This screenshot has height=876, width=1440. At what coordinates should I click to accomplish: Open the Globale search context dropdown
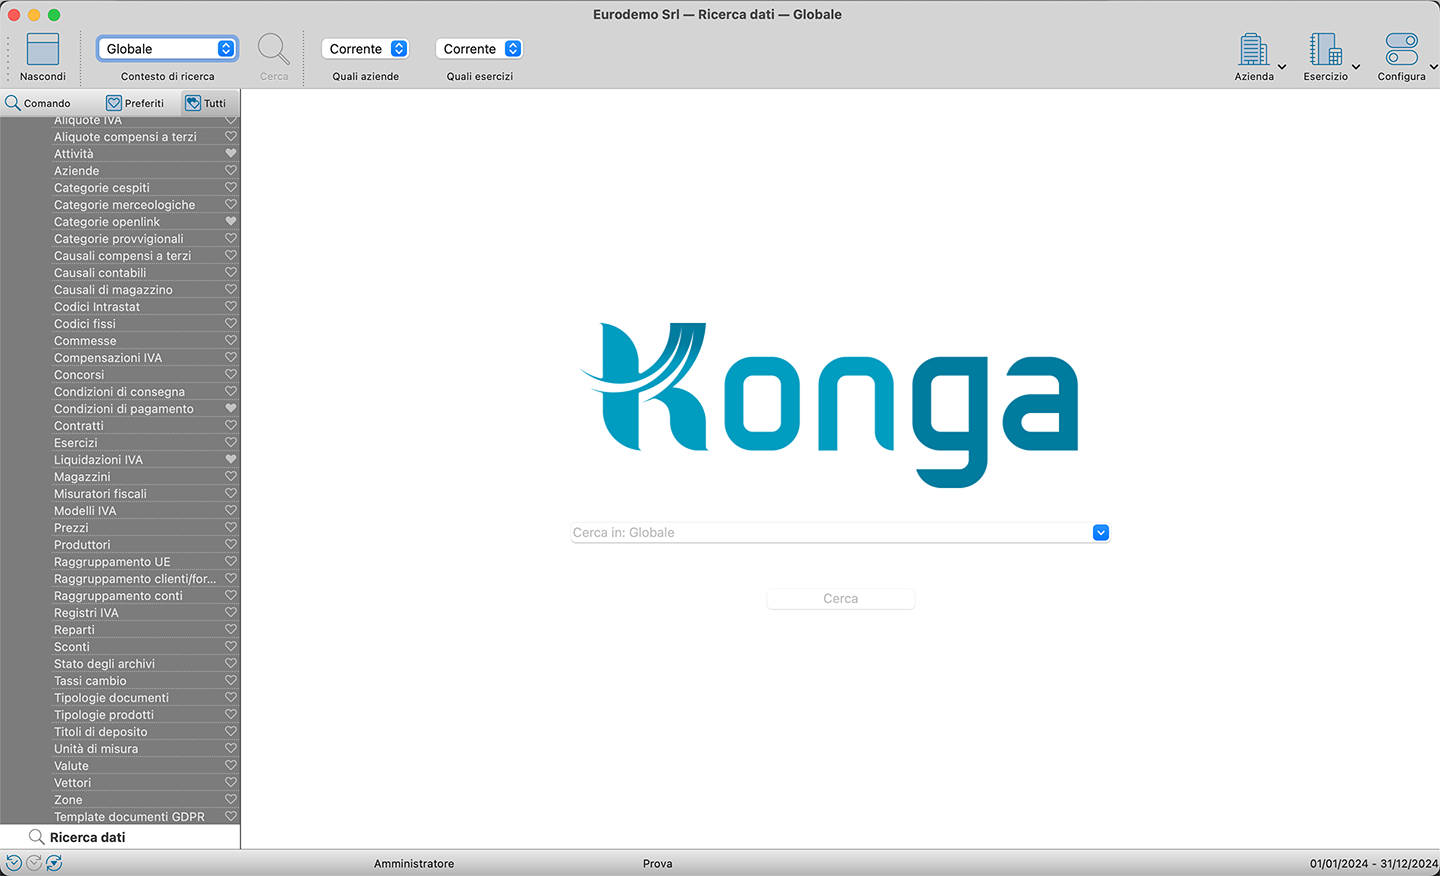click(x=168, y=49)
